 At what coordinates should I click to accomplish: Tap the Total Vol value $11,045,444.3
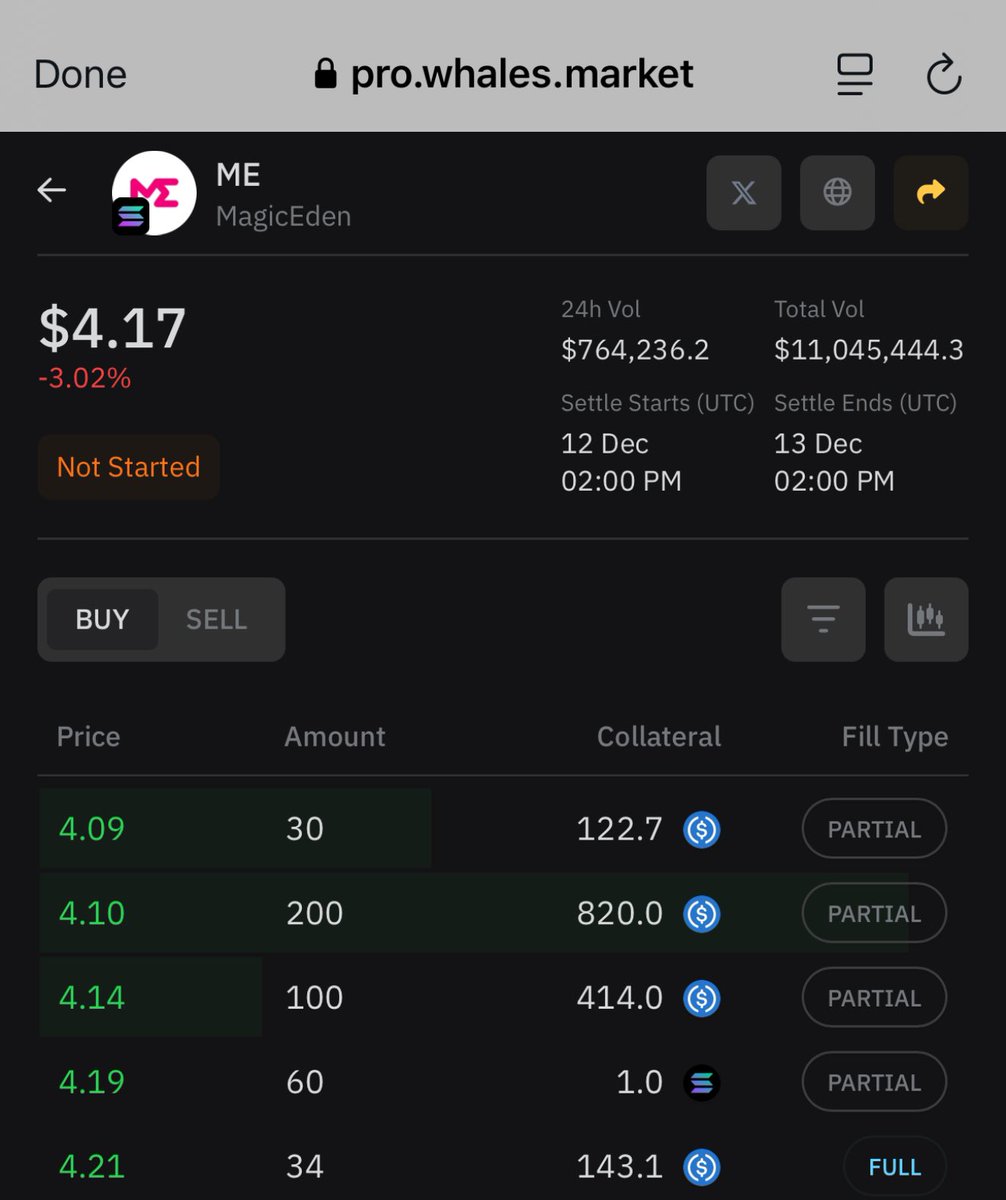pyautogui.click(x=869, y=350)
